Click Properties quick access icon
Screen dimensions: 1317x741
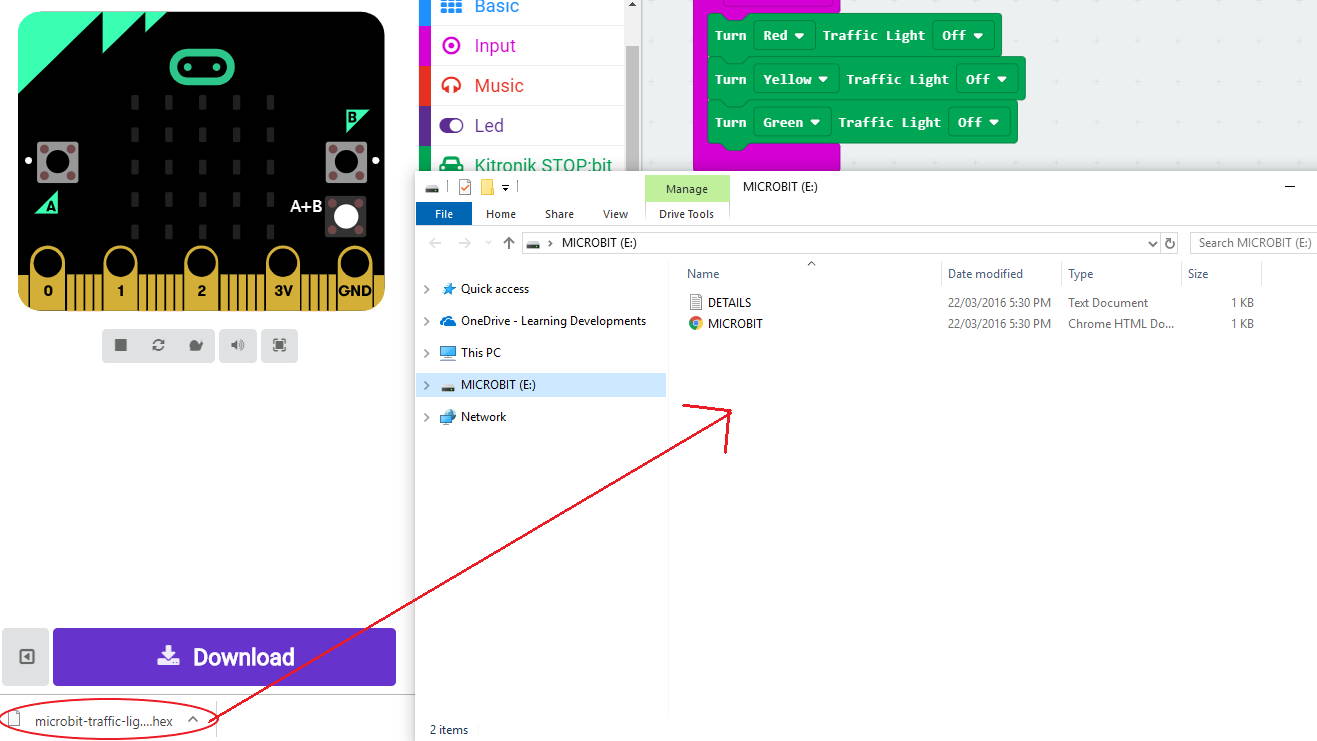click(465, 187)
